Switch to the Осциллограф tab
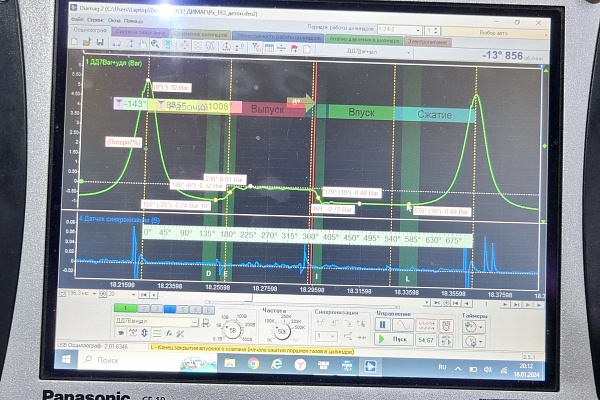This screenshot has width=600, height=400. (x=90, y=29)
